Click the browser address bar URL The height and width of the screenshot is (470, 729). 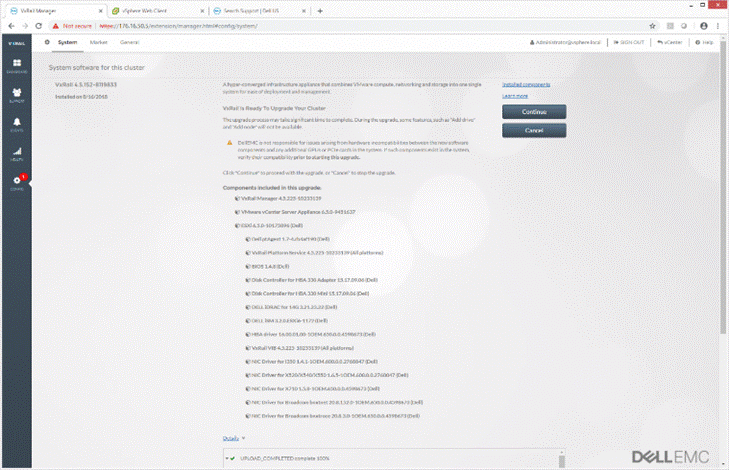click(179, 26)
